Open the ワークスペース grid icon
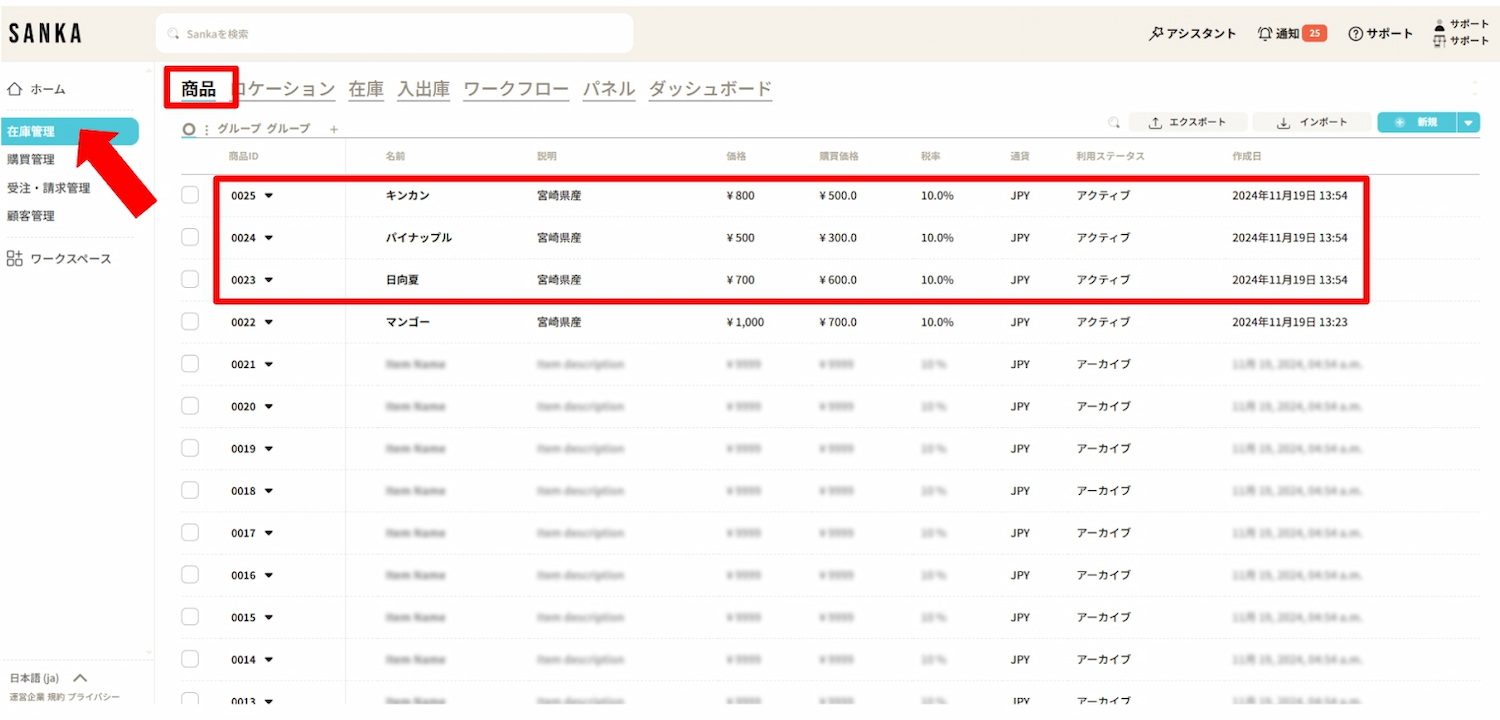 [x=15, y=259]
